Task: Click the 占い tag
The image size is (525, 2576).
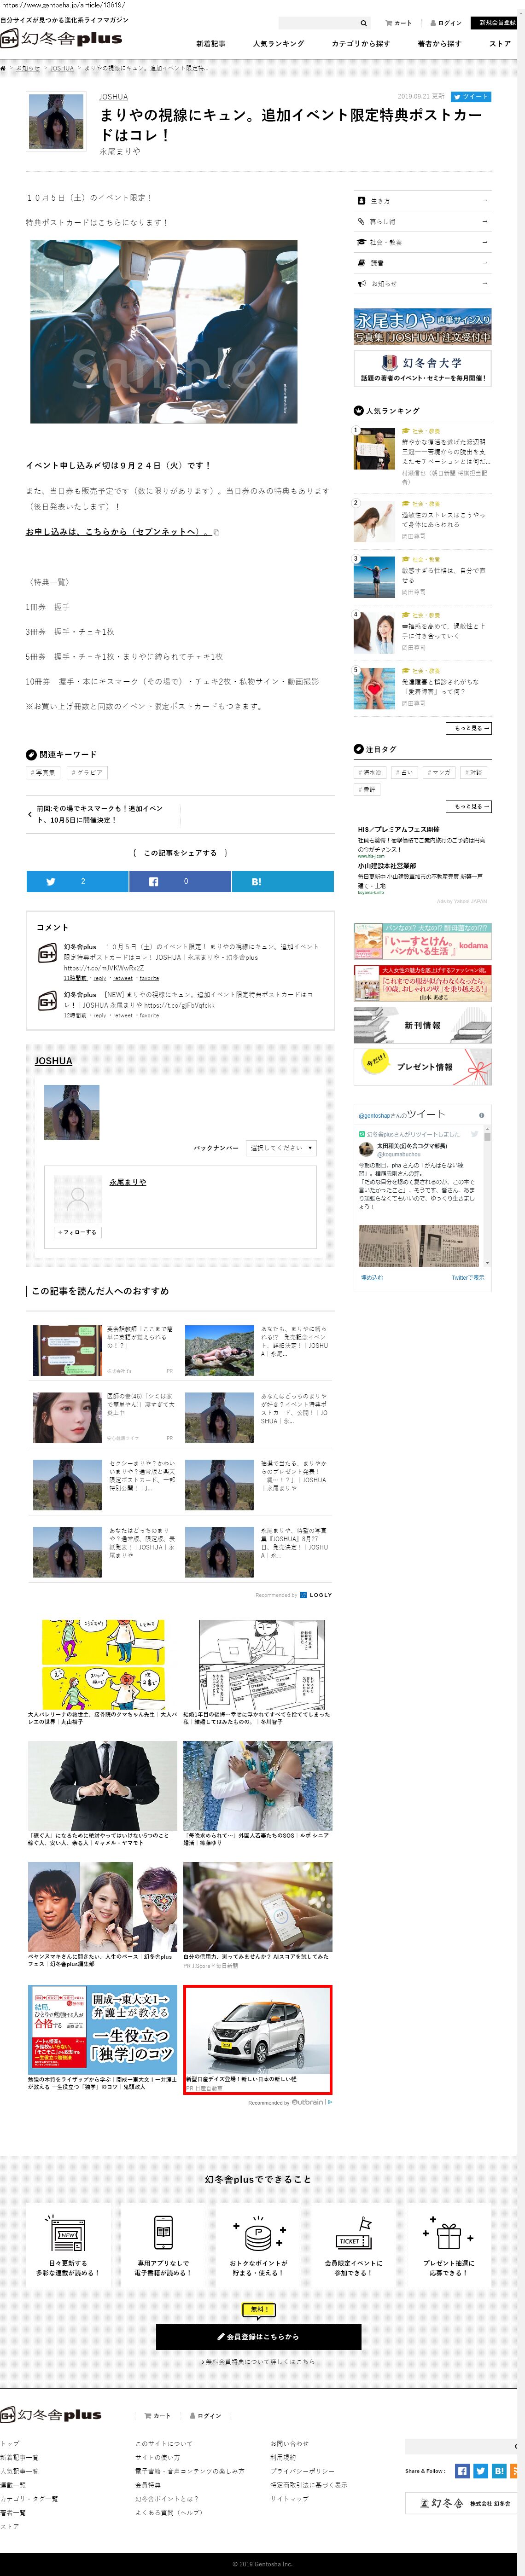Action: (404, 772)
